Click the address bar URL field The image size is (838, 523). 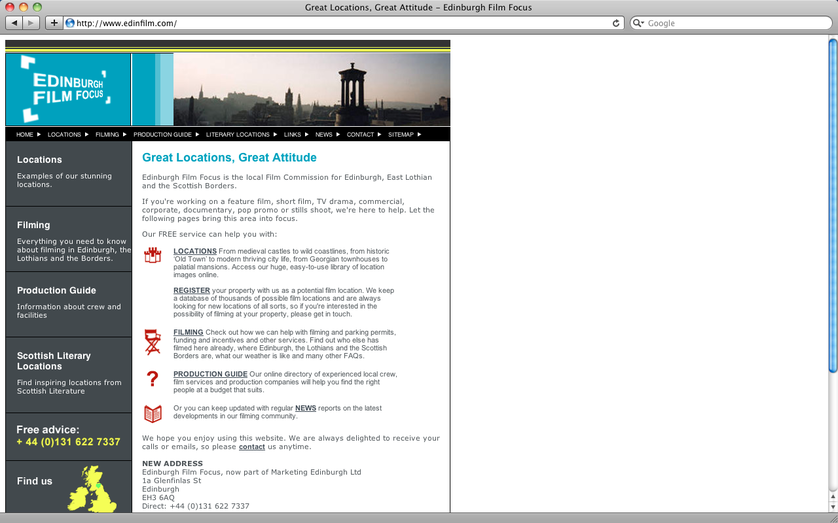pyautogui.click(x=342, y=23)
